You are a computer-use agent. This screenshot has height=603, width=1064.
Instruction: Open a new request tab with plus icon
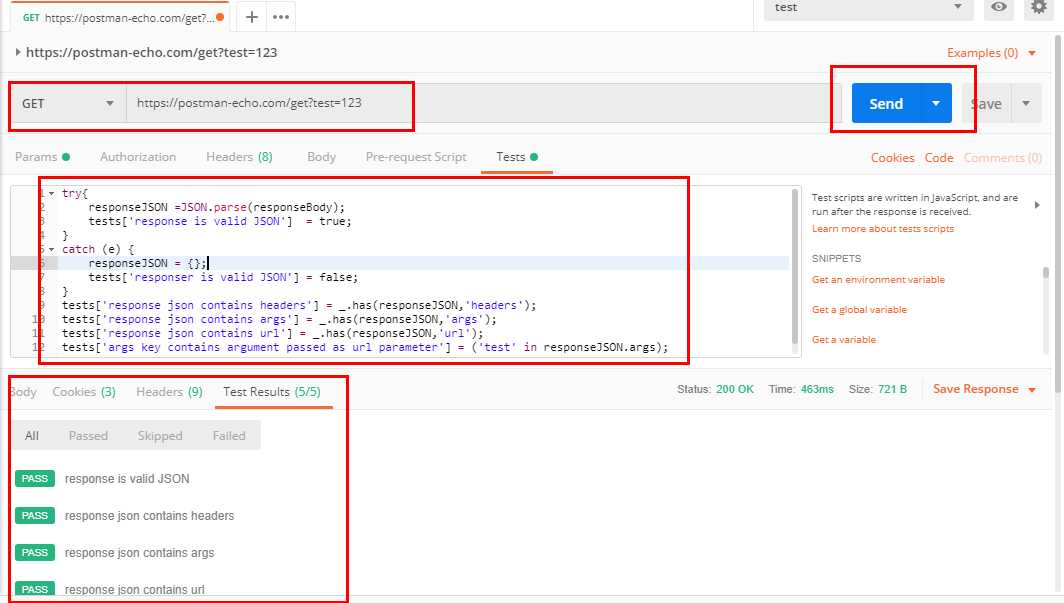tap(252, 17)
